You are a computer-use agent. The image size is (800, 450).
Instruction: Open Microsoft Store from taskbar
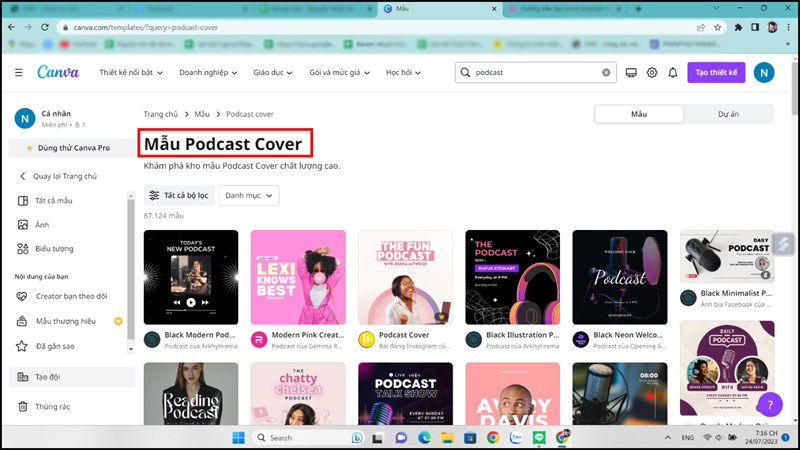pos(470,438)
